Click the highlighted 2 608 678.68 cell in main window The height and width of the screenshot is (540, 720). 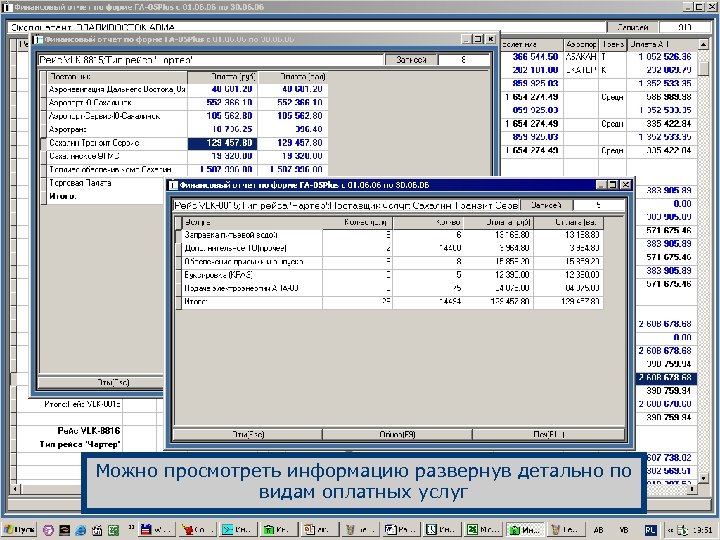[665, 378]
